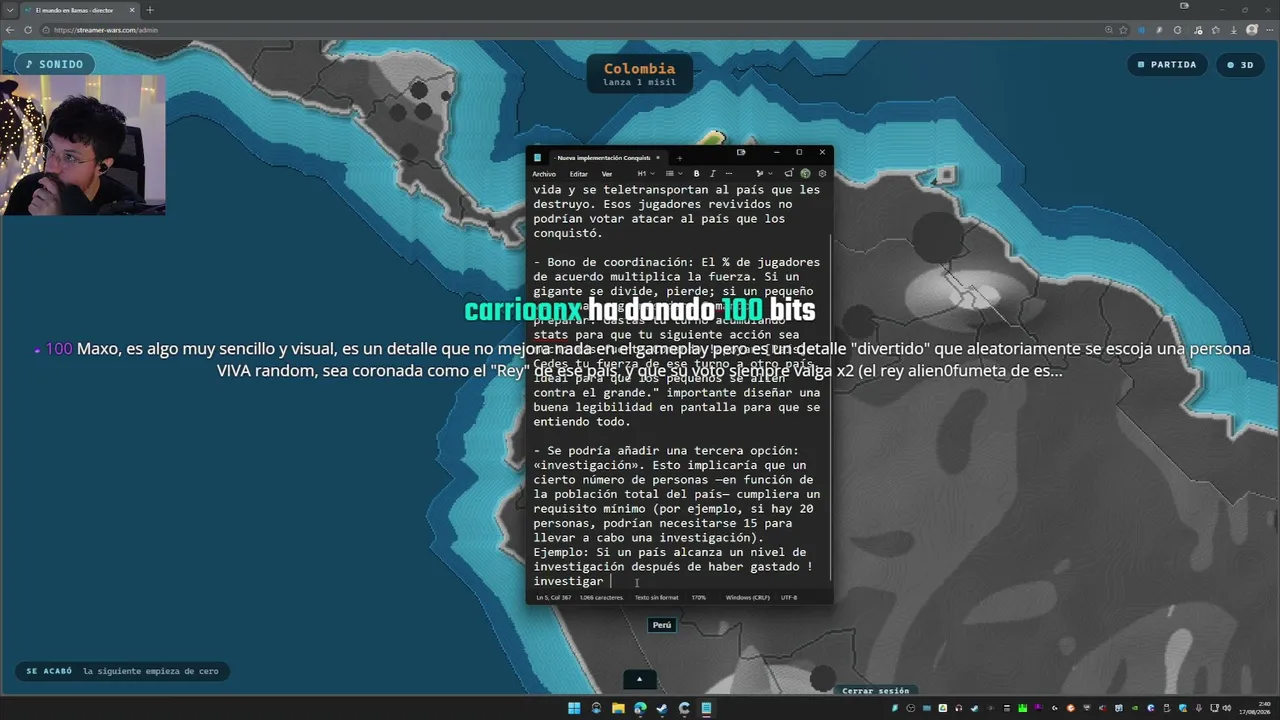Click the carrioonx donation alert text
The height and width of the screenshot is (720, 1280).
point(639,310)
